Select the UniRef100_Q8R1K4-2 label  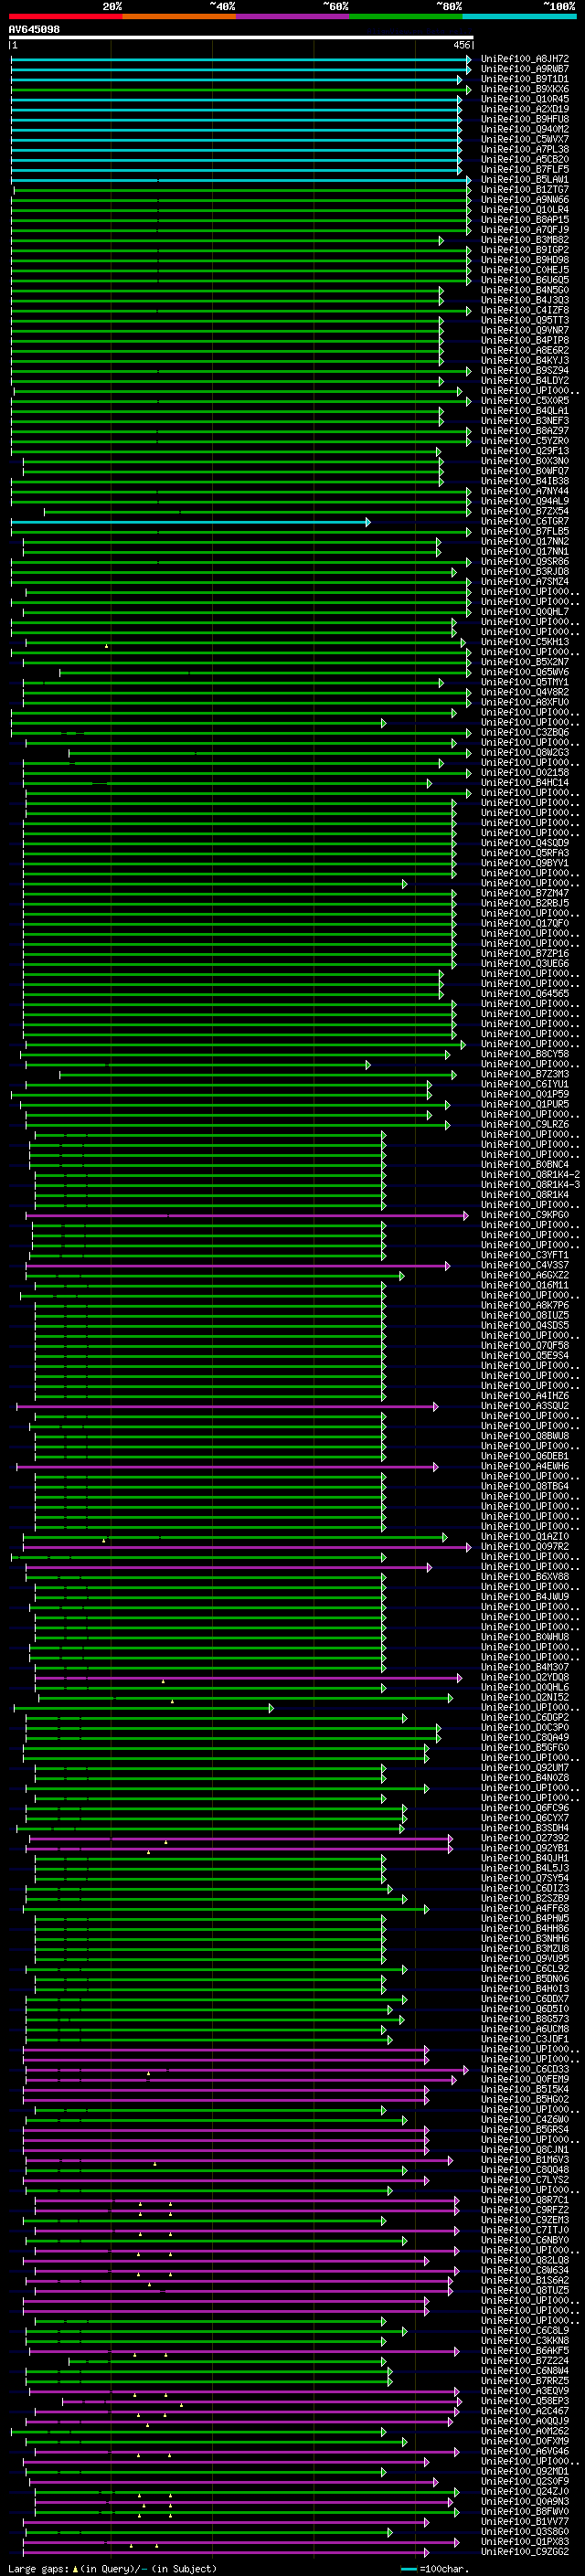[531, 1175]
